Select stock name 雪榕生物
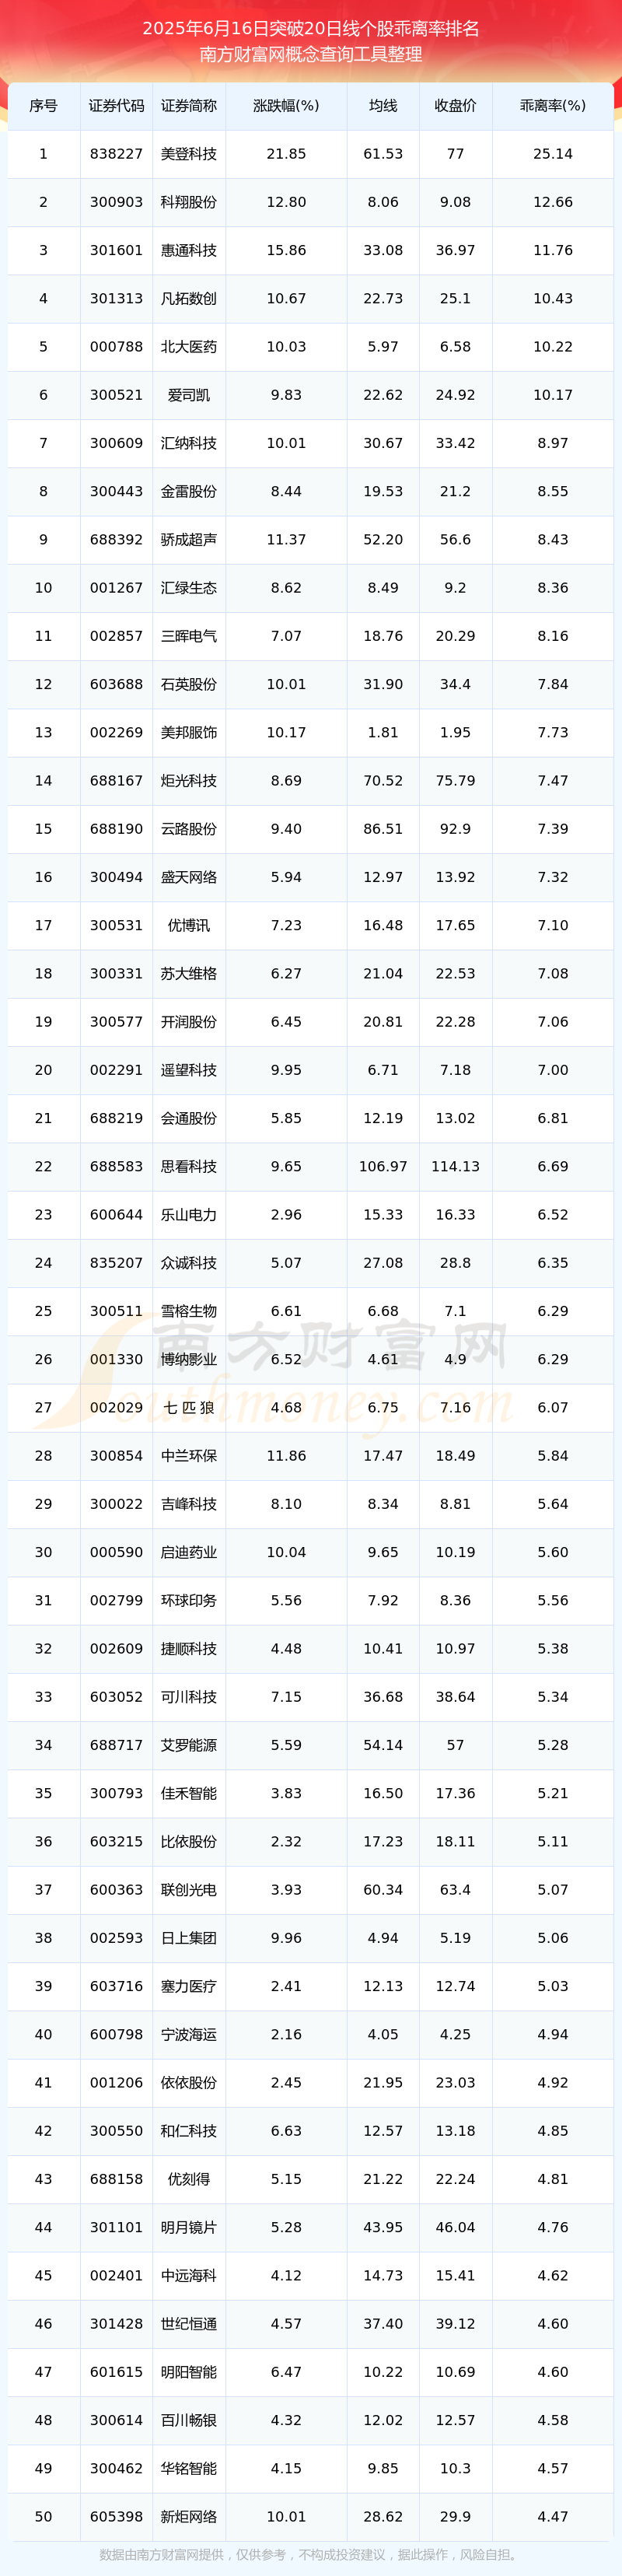Image resolution: width=622 pixels, height=2576 pixels. point(189,1311)
